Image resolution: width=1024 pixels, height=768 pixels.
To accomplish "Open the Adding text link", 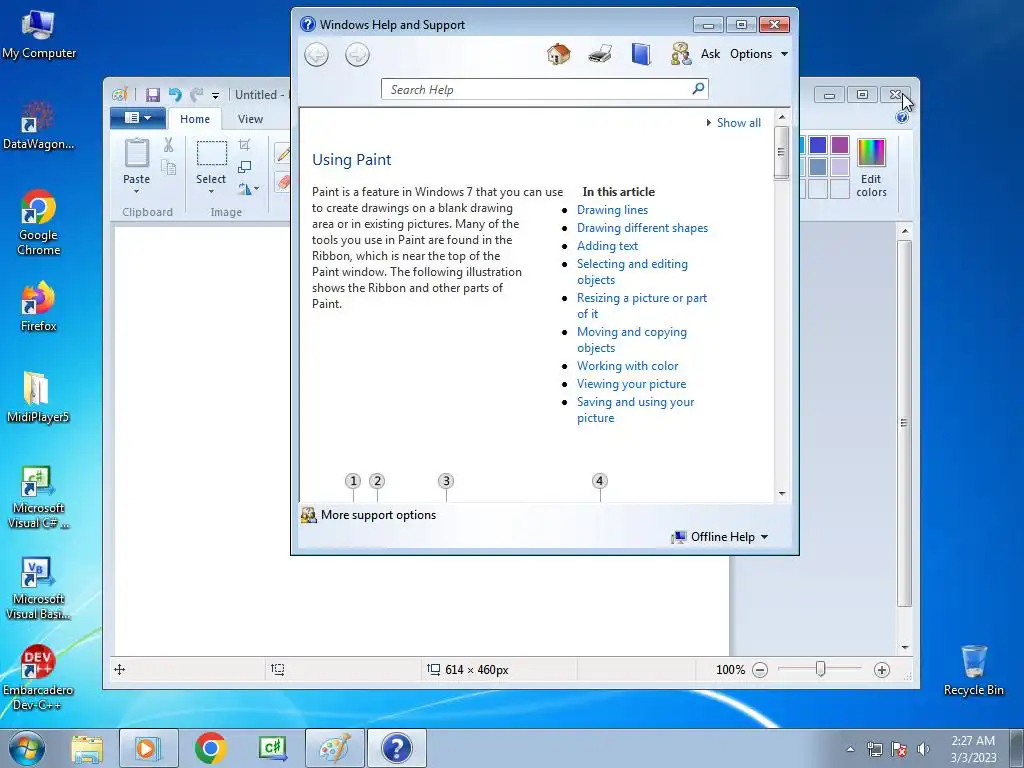I will coord(607,246).
